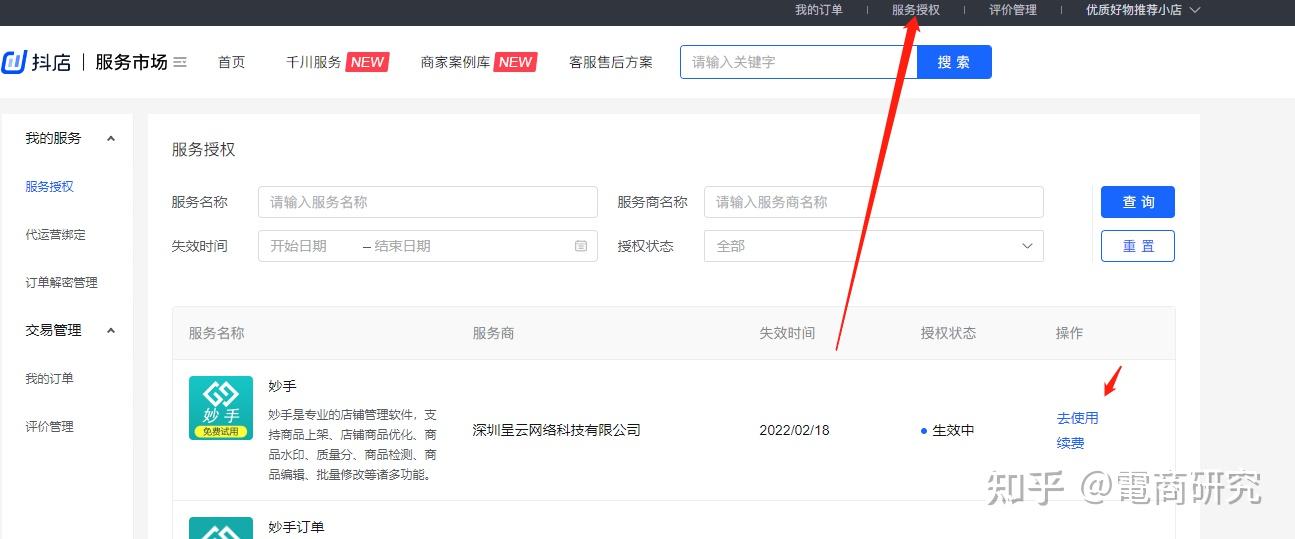Open 客服售后方案 navigation item

point(611,62)
